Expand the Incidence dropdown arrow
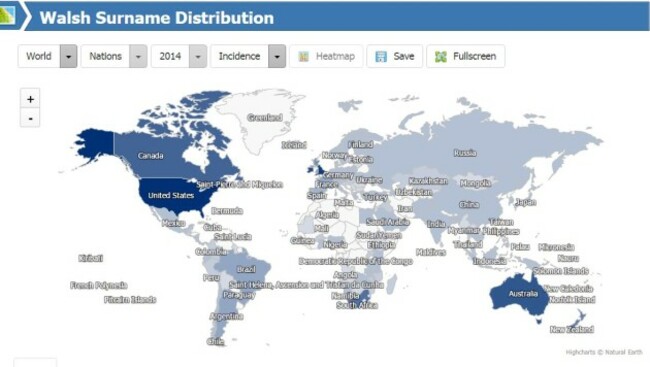 (277, 56)
